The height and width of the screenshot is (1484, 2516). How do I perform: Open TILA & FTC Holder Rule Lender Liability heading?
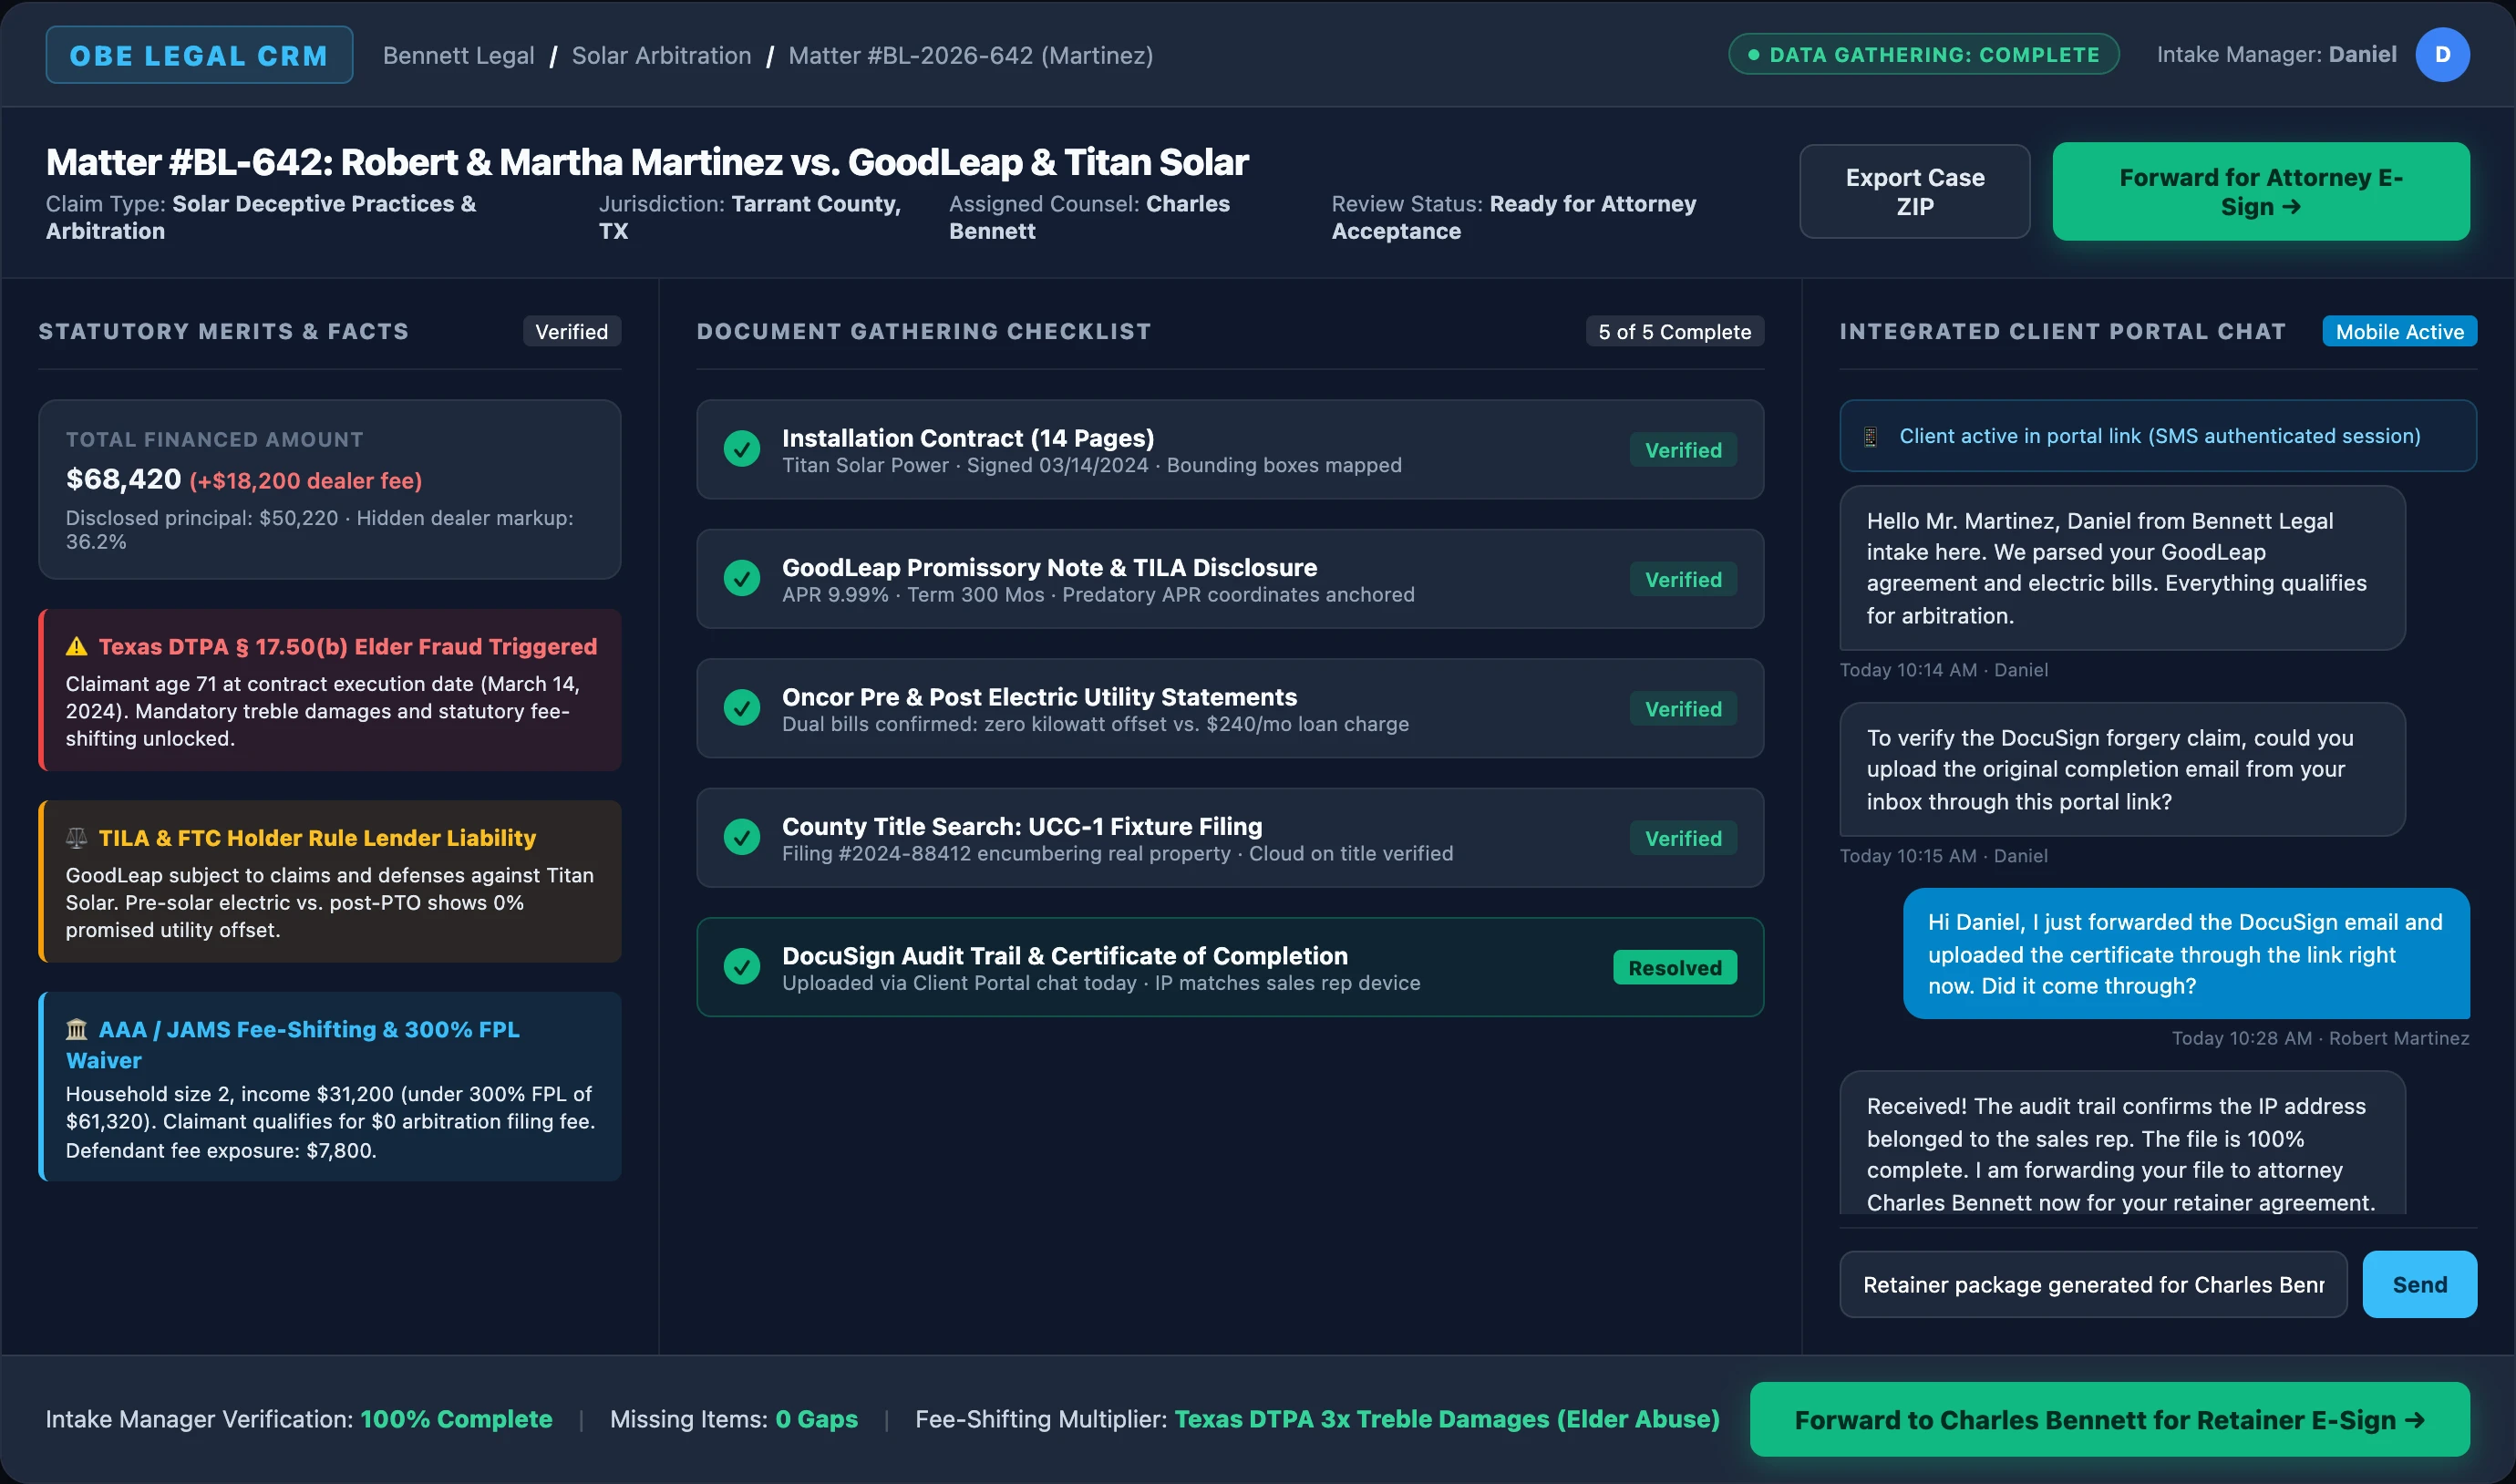pyautogui.click(x=317, y=838)
